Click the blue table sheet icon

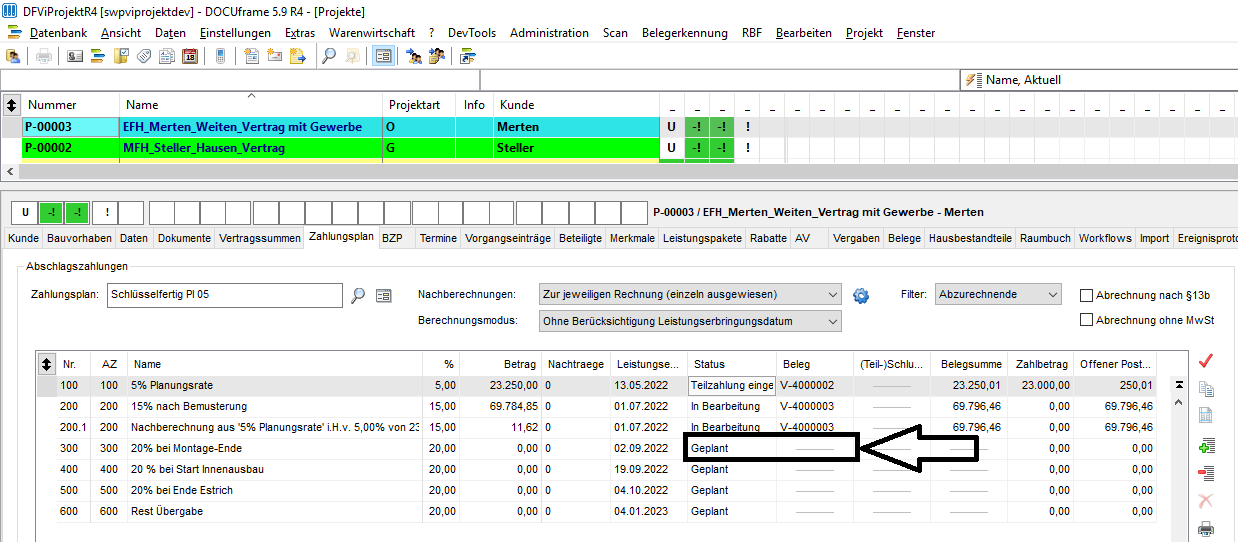pos(1206,416)
